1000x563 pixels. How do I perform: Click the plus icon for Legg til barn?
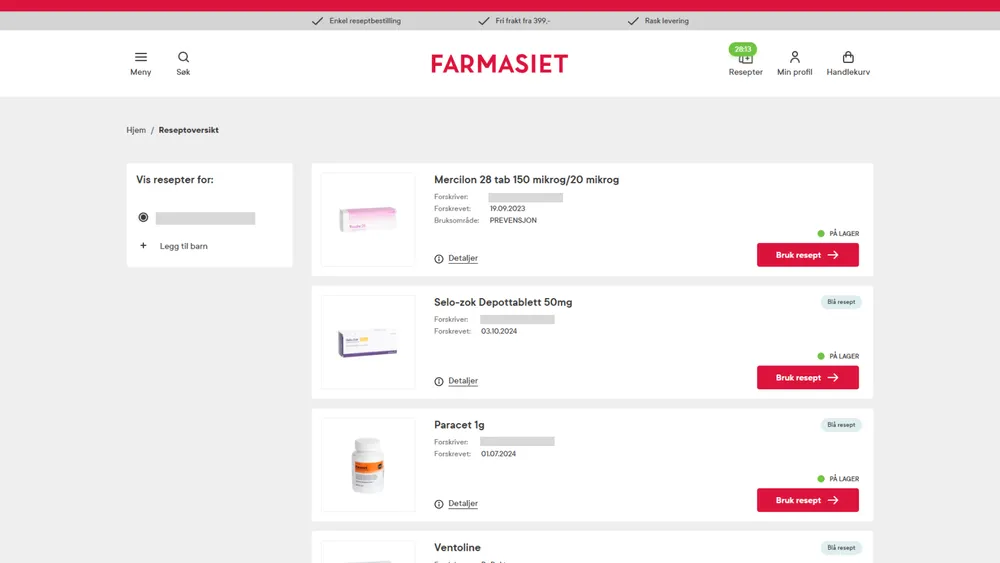tap(143, 245)
